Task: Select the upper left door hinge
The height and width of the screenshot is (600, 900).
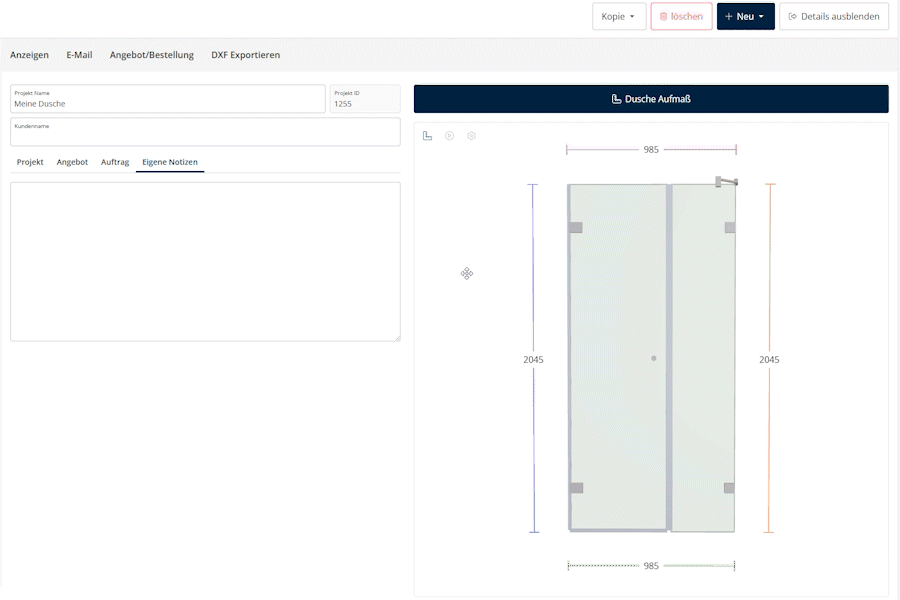Action: [576, 228]
